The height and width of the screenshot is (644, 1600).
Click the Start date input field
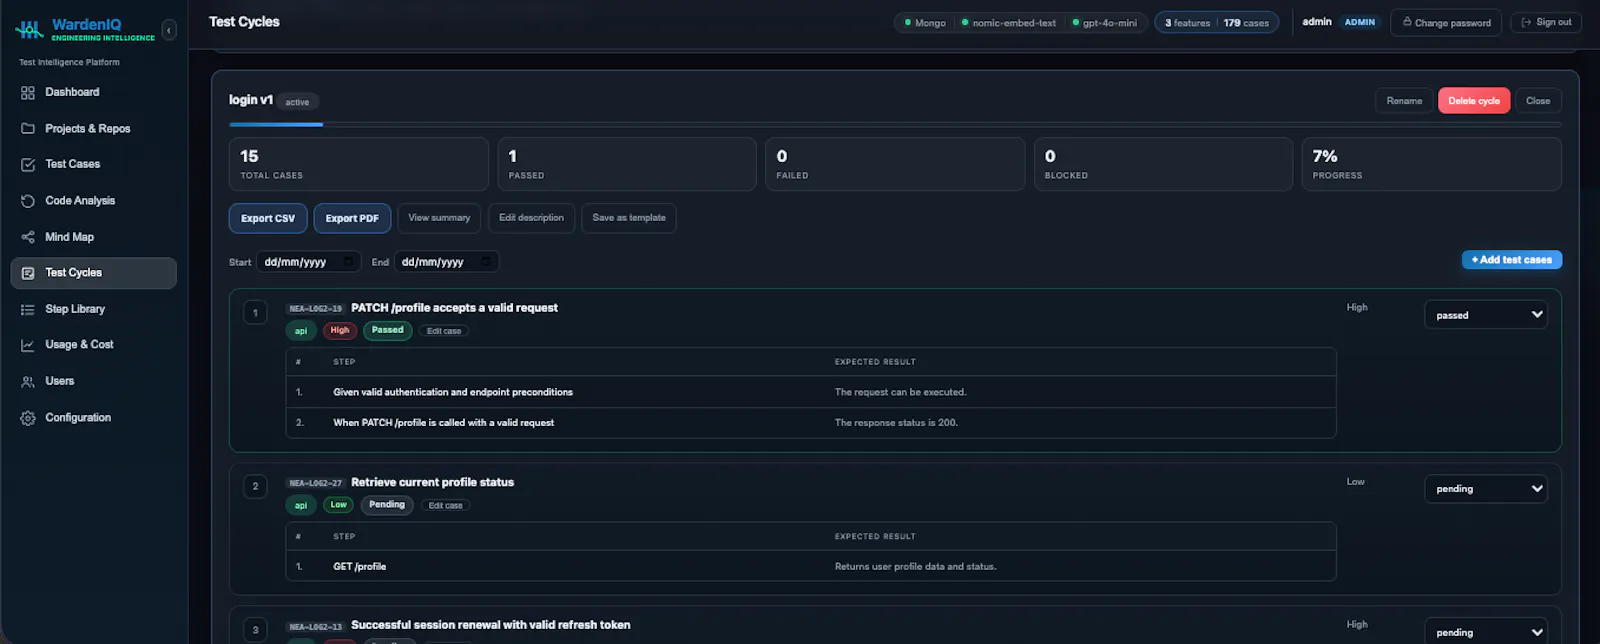point(309,262)
